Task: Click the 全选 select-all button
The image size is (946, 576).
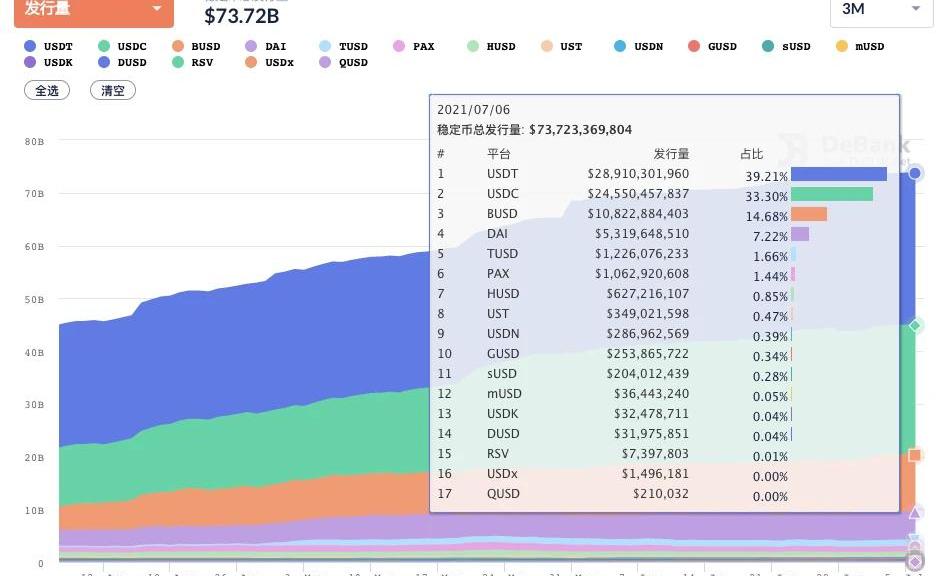Action: pyautogui.click(x=47, y=90)
